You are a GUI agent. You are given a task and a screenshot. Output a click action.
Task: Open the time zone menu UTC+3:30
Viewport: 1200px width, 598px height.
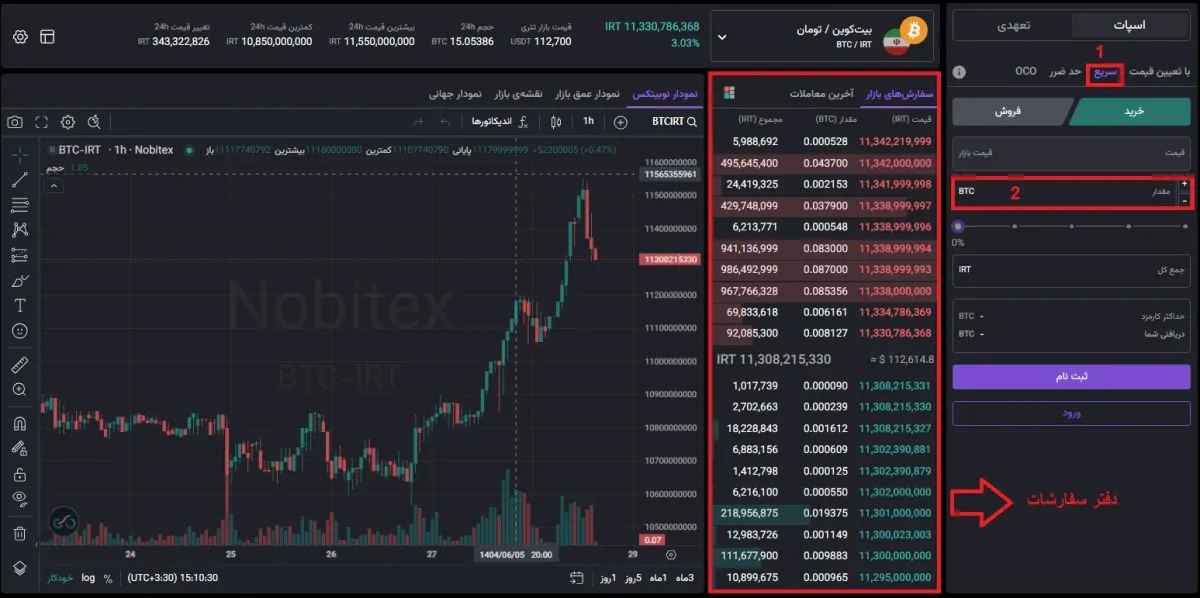[172, 578]
